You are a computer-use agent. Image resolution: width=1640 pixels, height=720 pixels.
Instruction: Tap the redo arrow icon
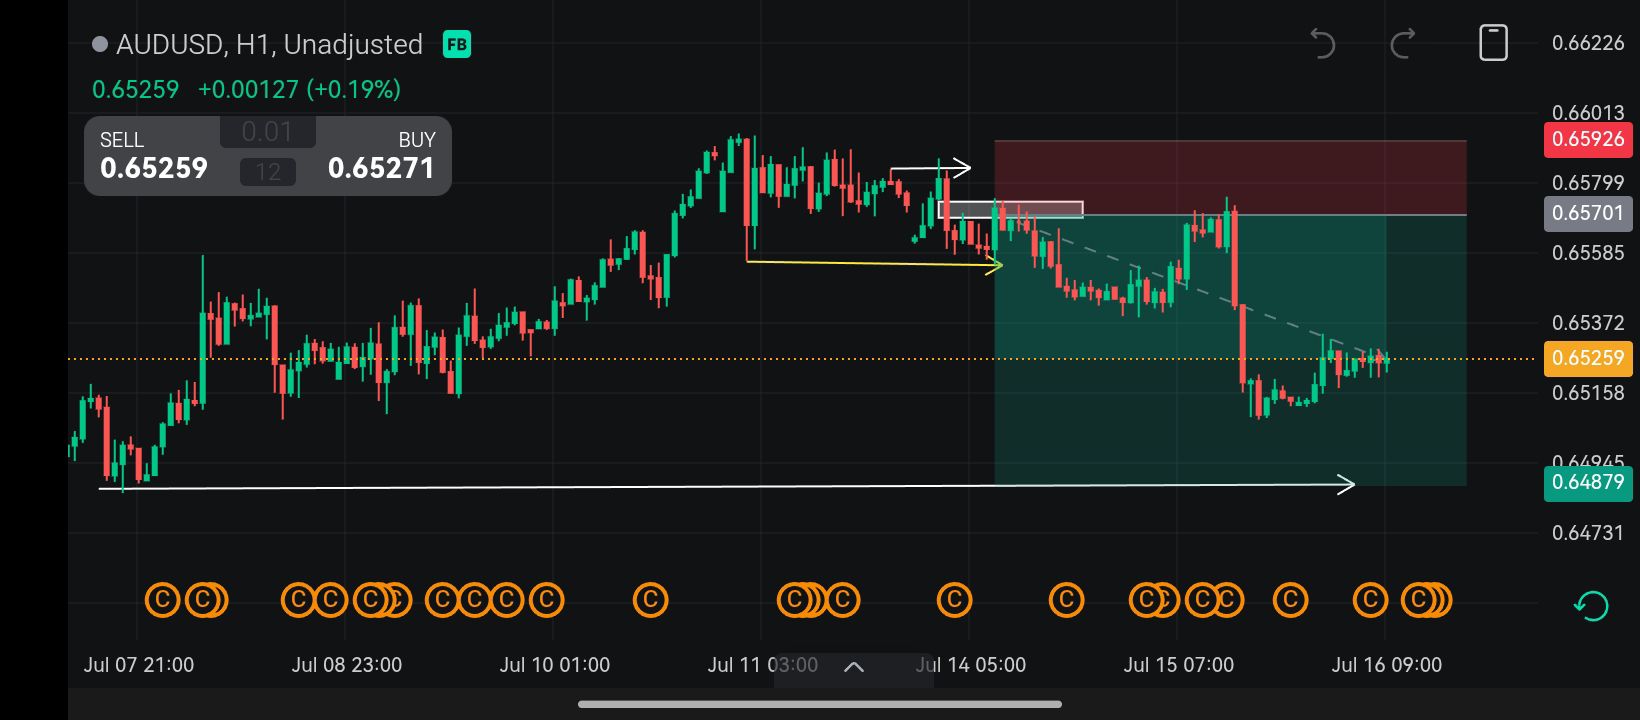click(x=1403, y=44)
